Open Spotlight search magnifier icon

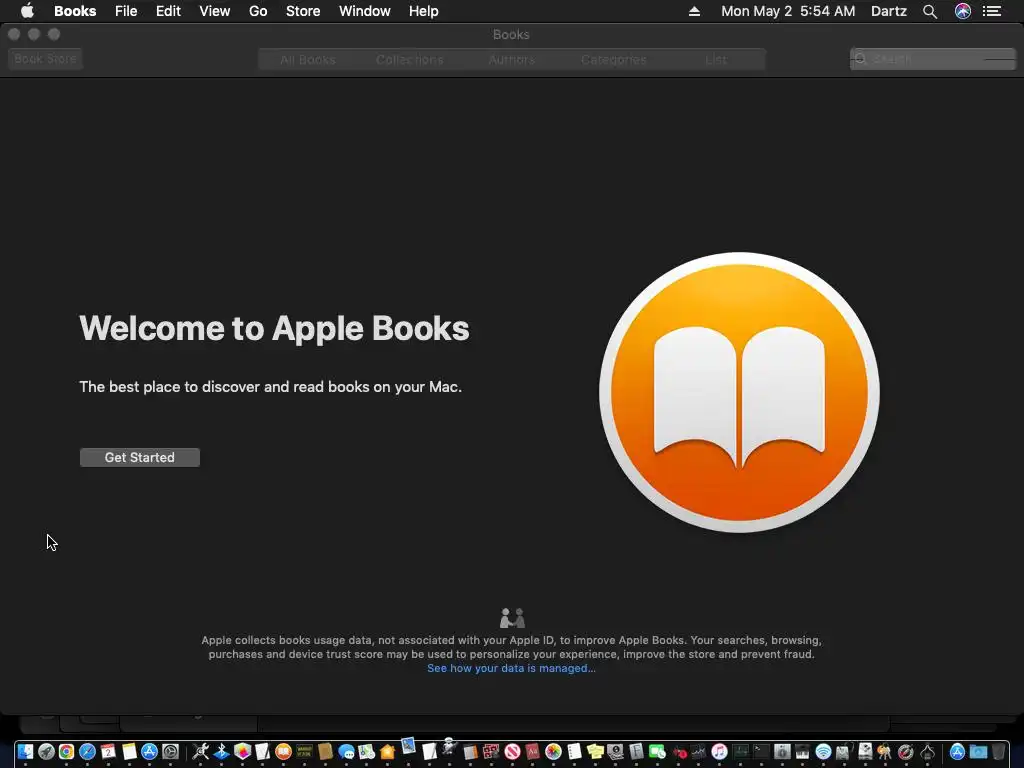click(930, 11)
